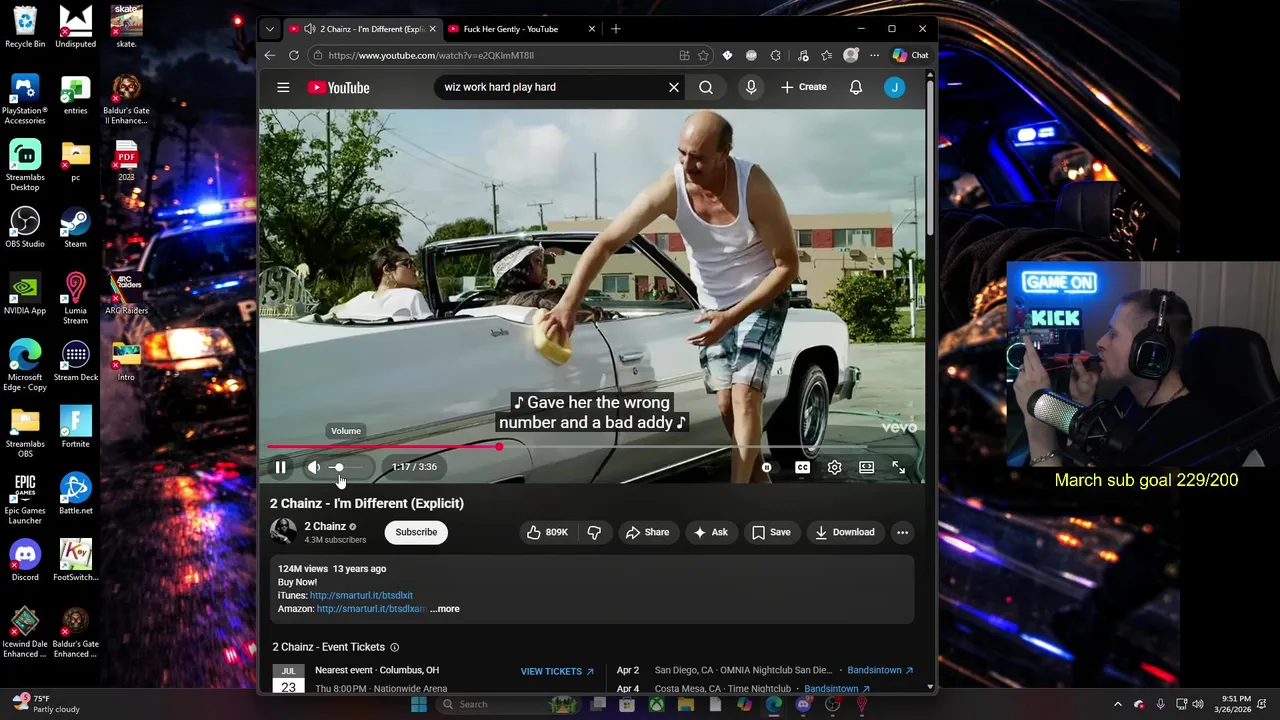Click the YouTube search magnifier button
Viewport: 1280px width, 720px height.
pos(706,87)
